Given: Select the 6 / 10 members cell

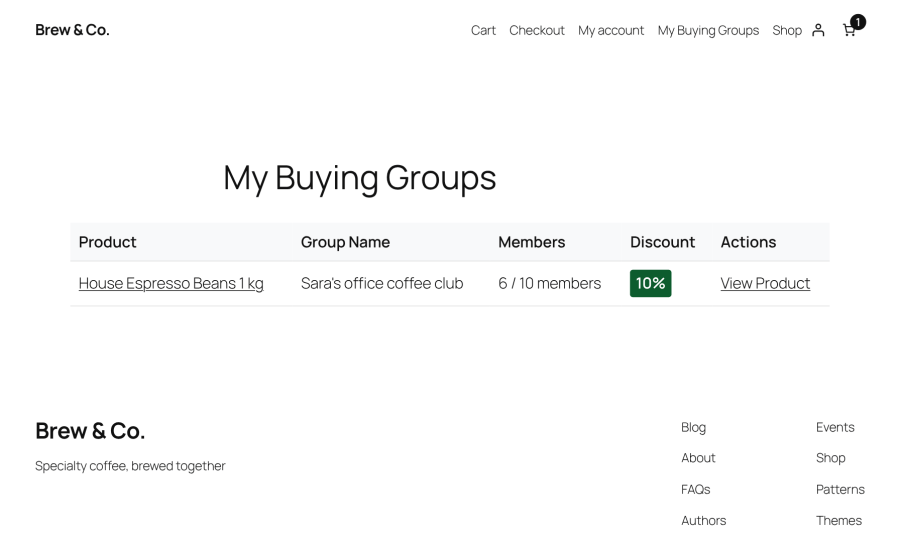Looking at the screenshot, I should click(549, 283).
